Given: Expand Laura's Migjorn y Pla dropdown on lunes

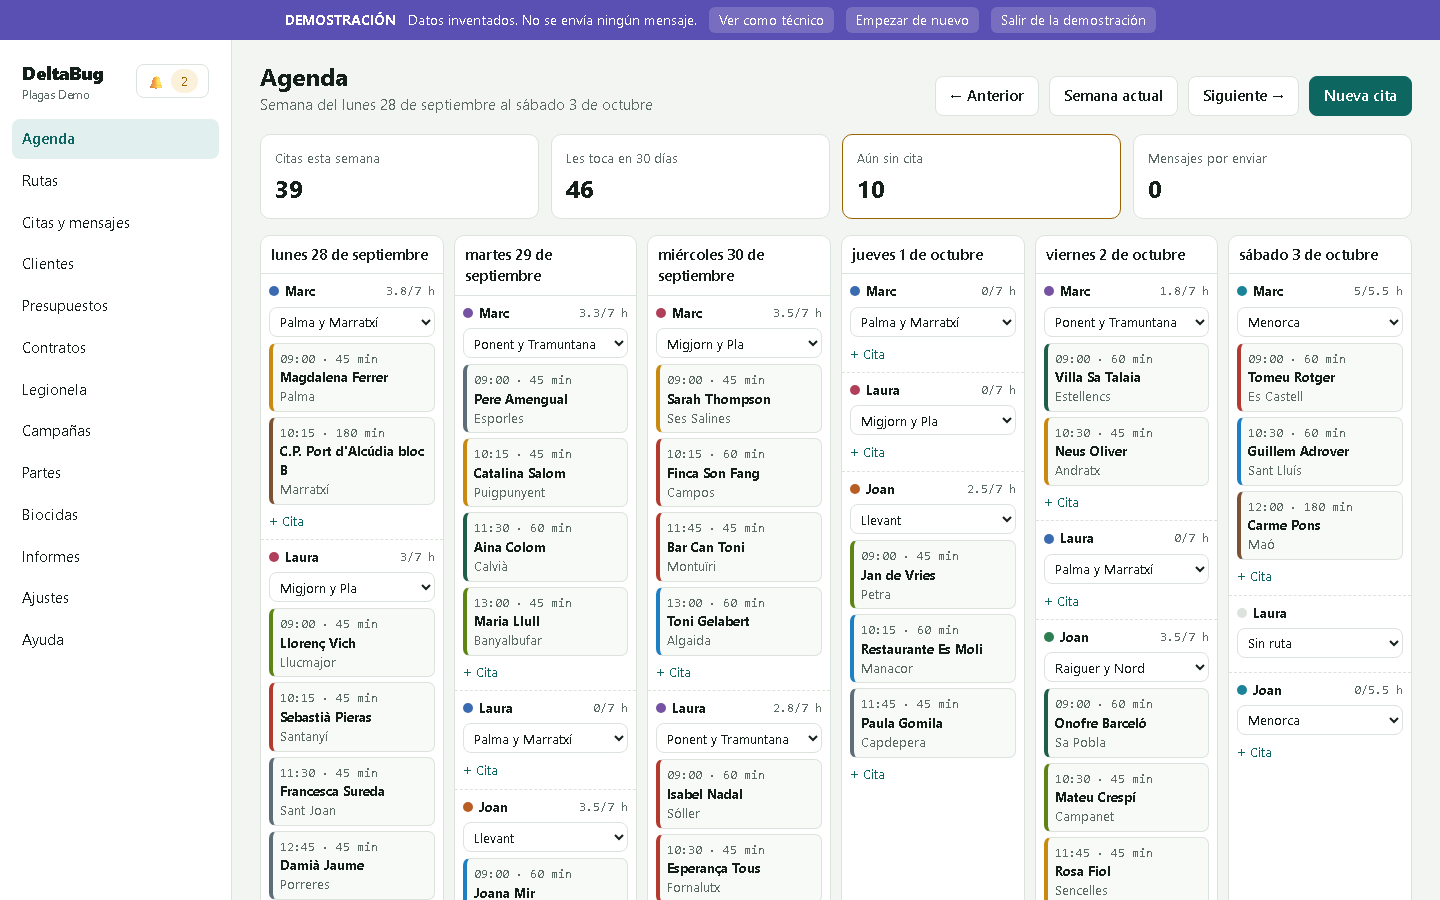Looking at the screenshot, I should tap(352, 588).
